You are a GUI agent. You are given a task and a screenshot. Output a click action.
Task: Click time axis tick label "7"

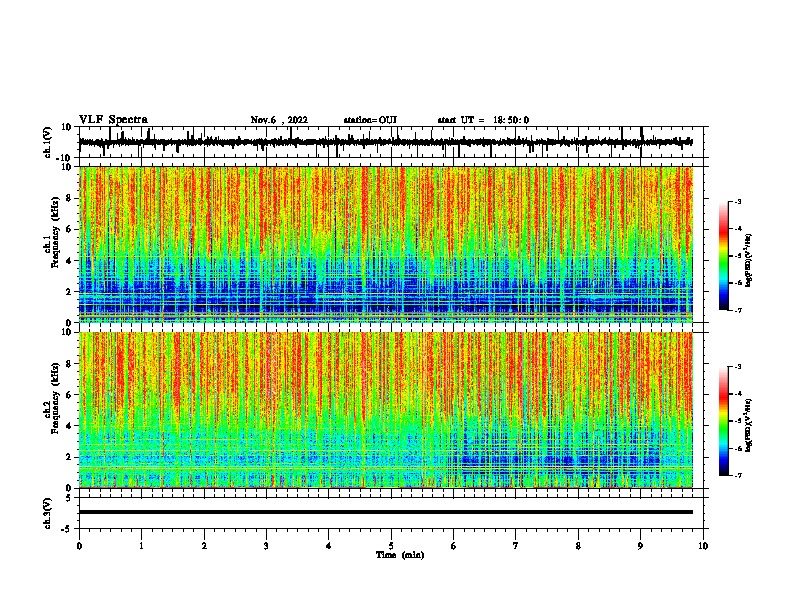click(516, 546)
